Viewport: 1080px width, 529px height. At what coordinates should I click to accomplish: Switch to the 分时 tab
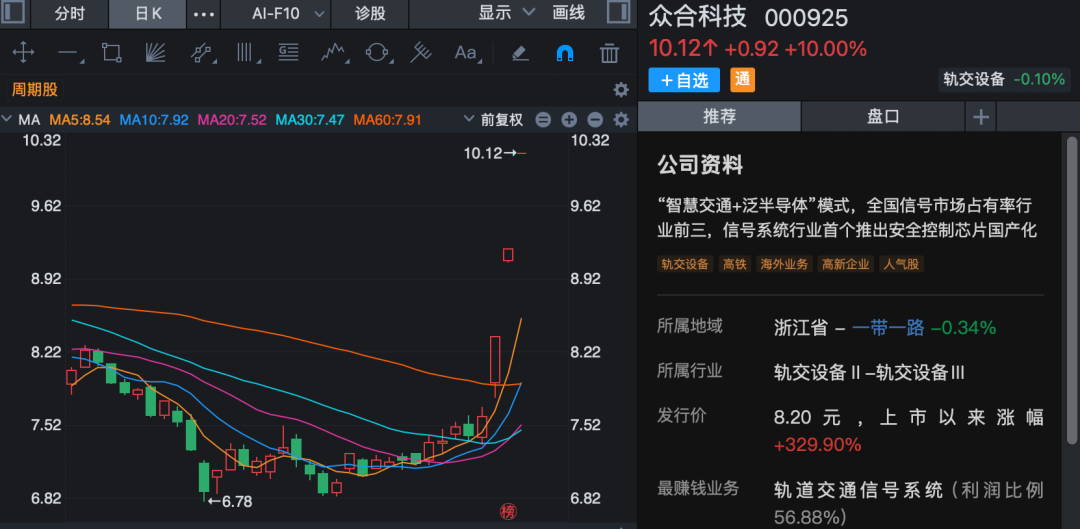(69, 14)
